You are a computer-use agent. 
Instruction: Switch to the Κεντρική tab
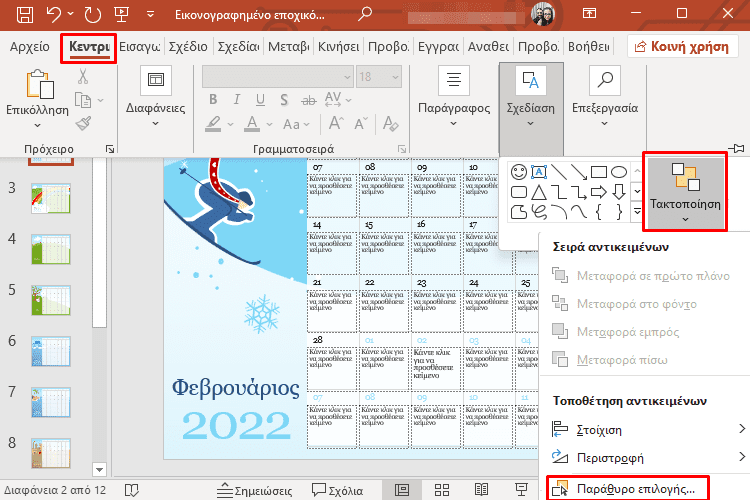[89, 46]
